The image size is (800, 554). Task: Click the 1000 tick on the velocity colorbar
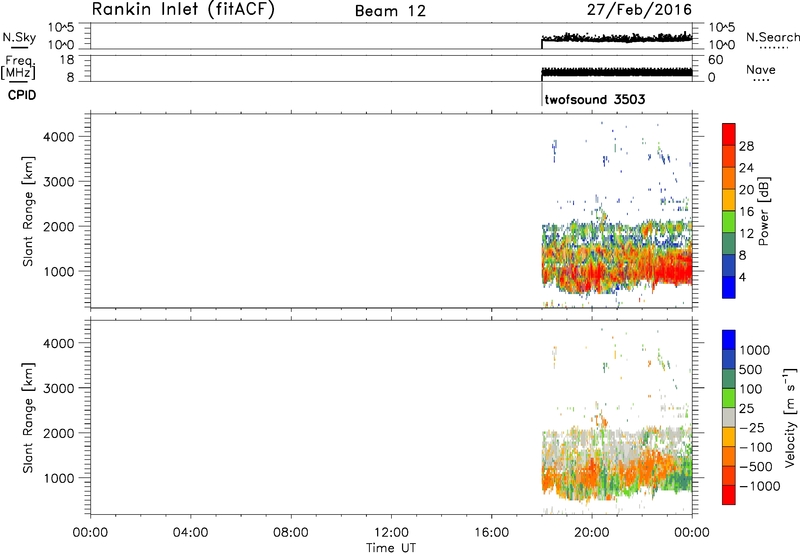[x=755, y=350]
